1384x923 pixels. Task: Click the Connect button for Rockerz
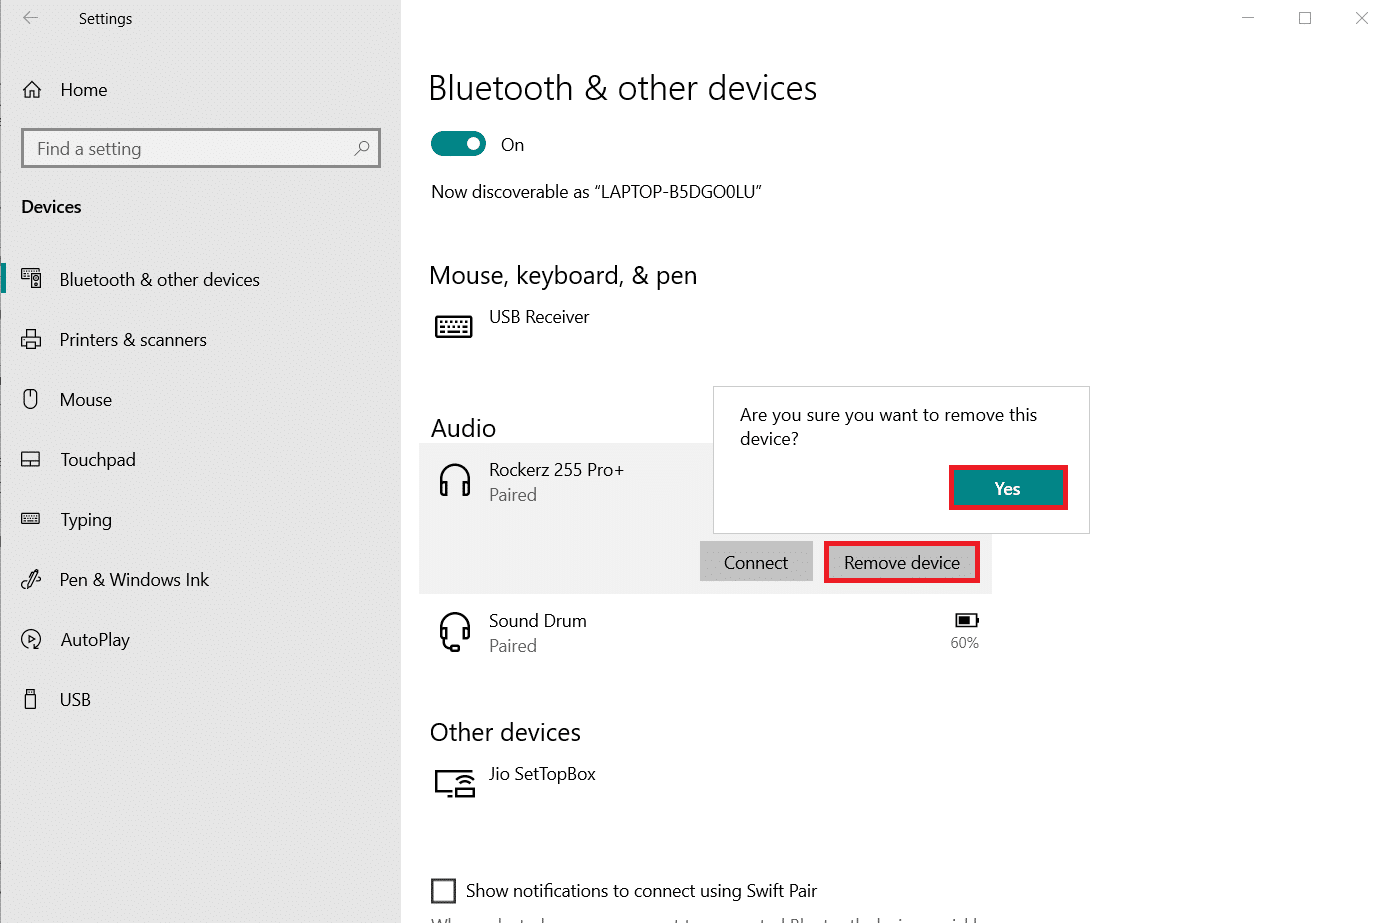tap(756, 563)
